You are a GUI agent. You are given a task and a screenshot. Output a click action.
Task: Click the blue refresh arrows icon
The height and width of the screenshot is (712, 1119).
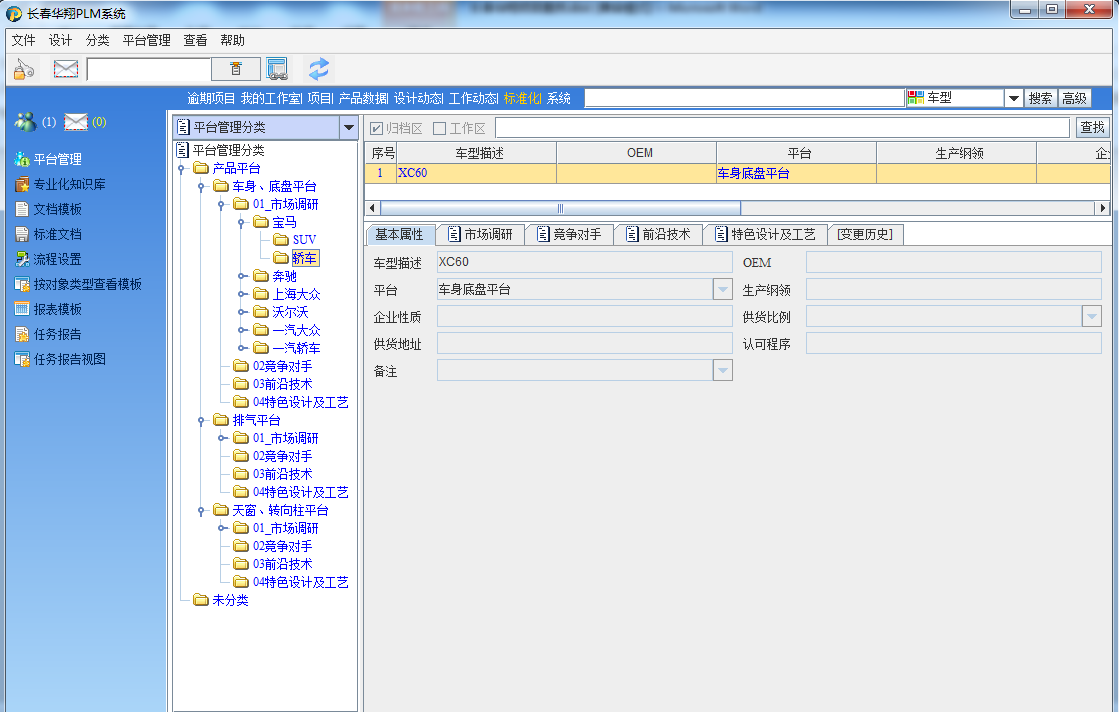pyautogui.click(x=318, y=69)
